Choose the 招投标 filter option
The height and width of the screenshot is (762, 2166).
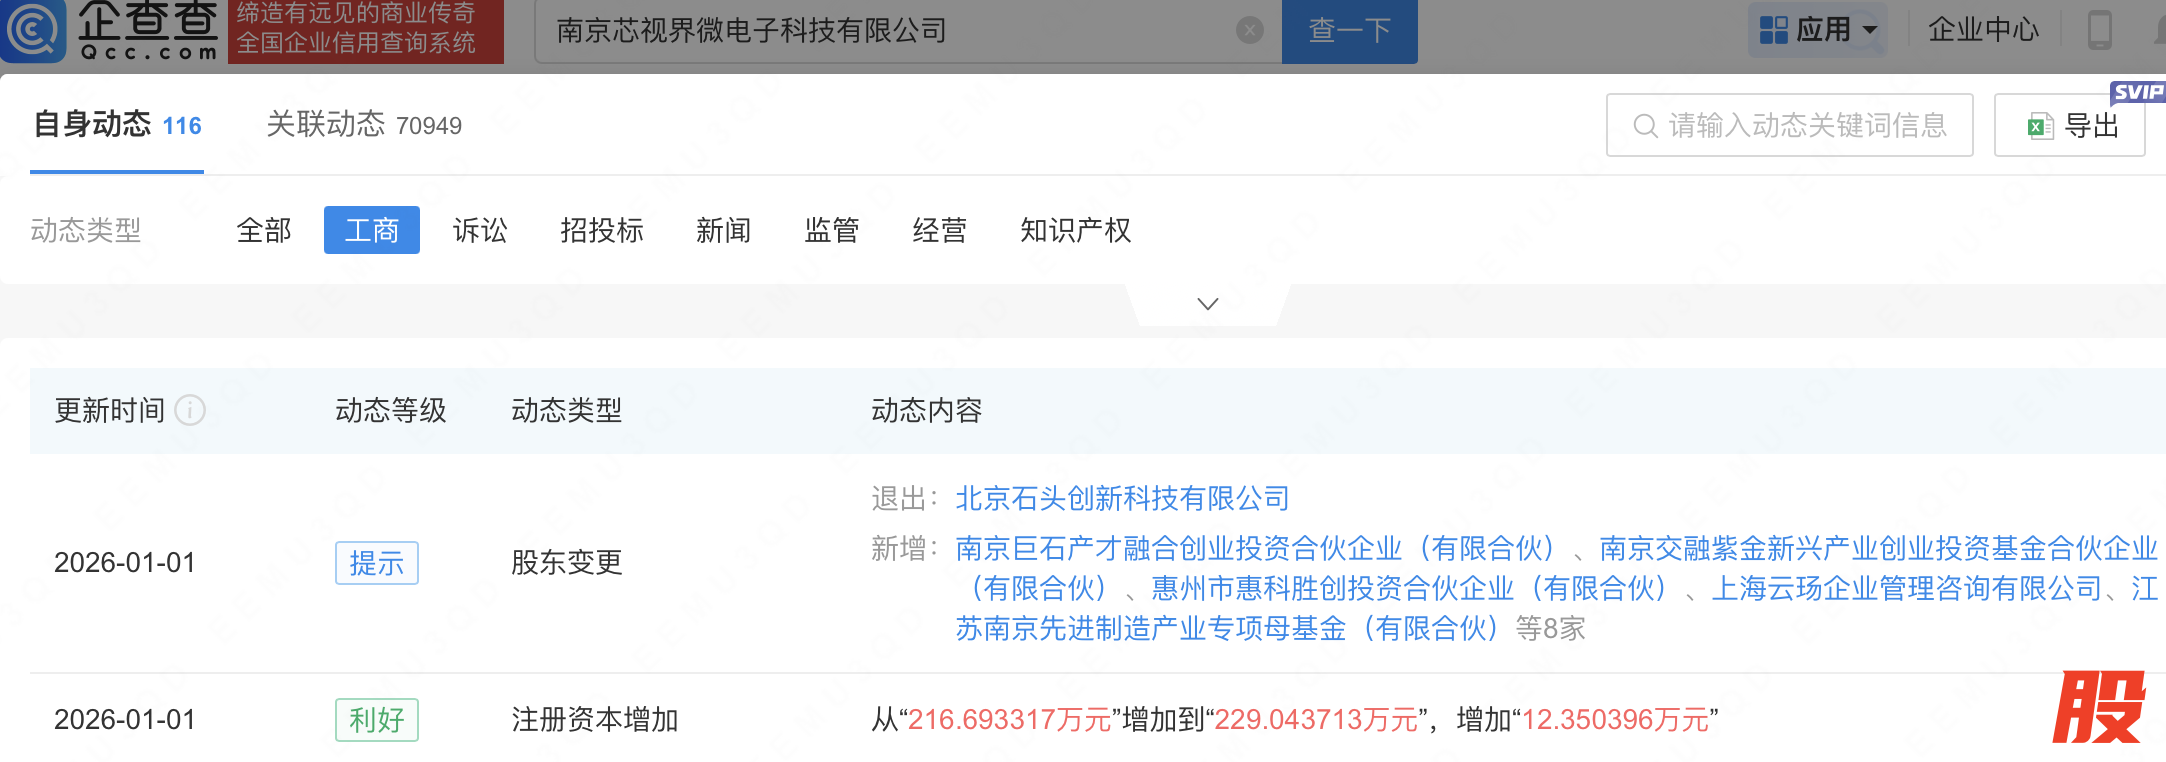tap(602, 231)
